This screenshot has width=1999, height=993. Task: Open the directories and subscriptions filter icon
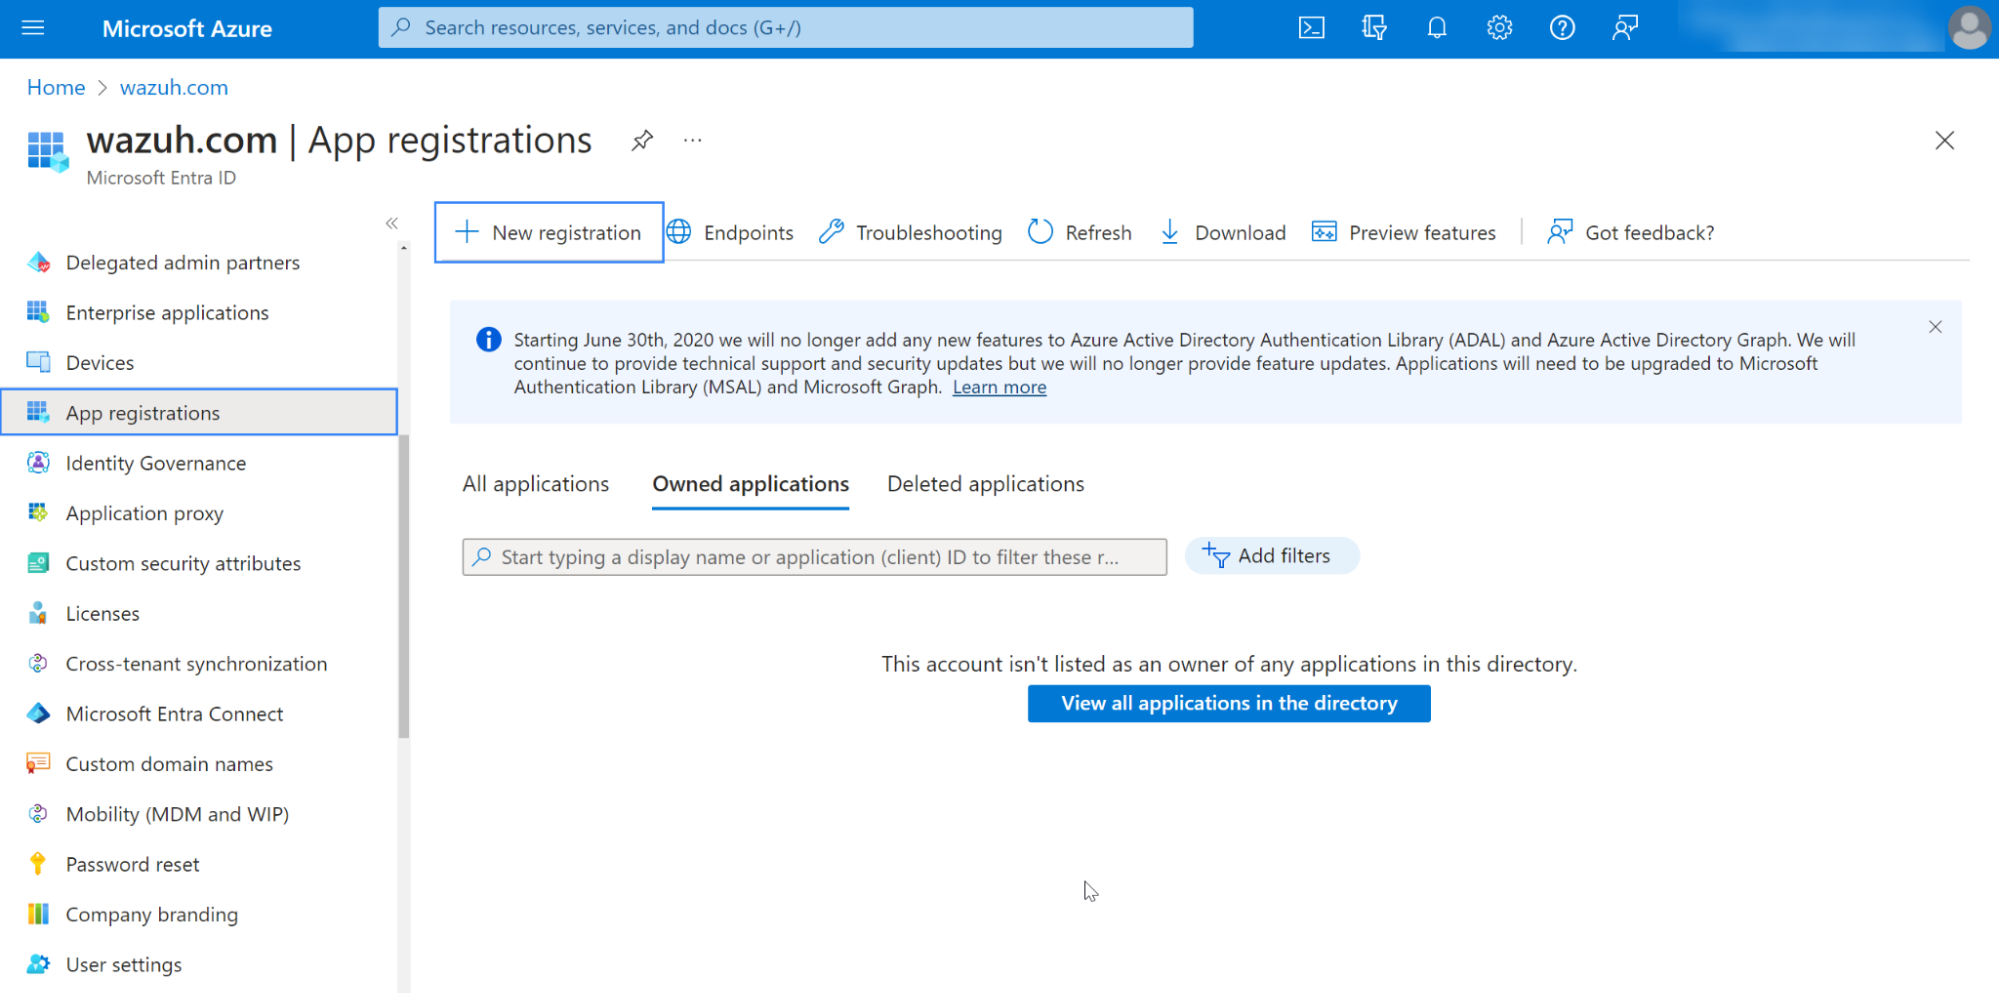pos(1374,28)
